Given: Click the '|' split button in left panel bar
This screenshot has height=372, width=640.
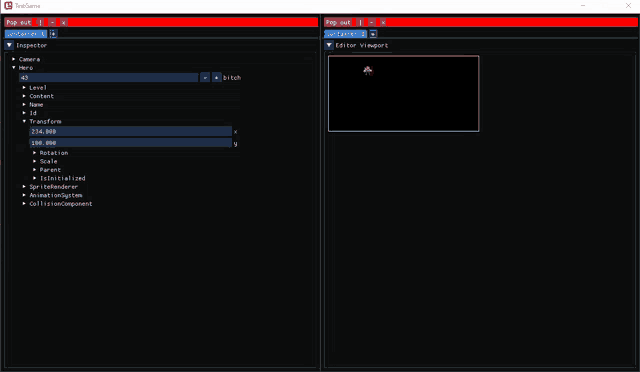Looking at the screenshot, I should click(x=40, y=22).
